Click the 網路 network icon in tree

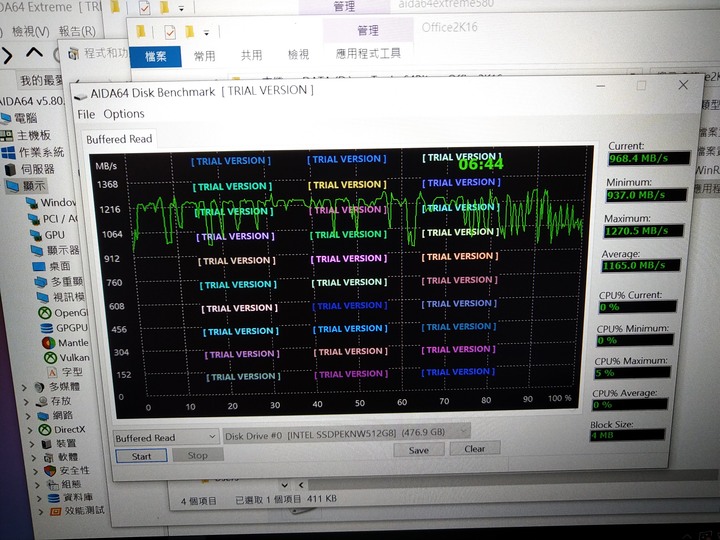tap(44, 416)
